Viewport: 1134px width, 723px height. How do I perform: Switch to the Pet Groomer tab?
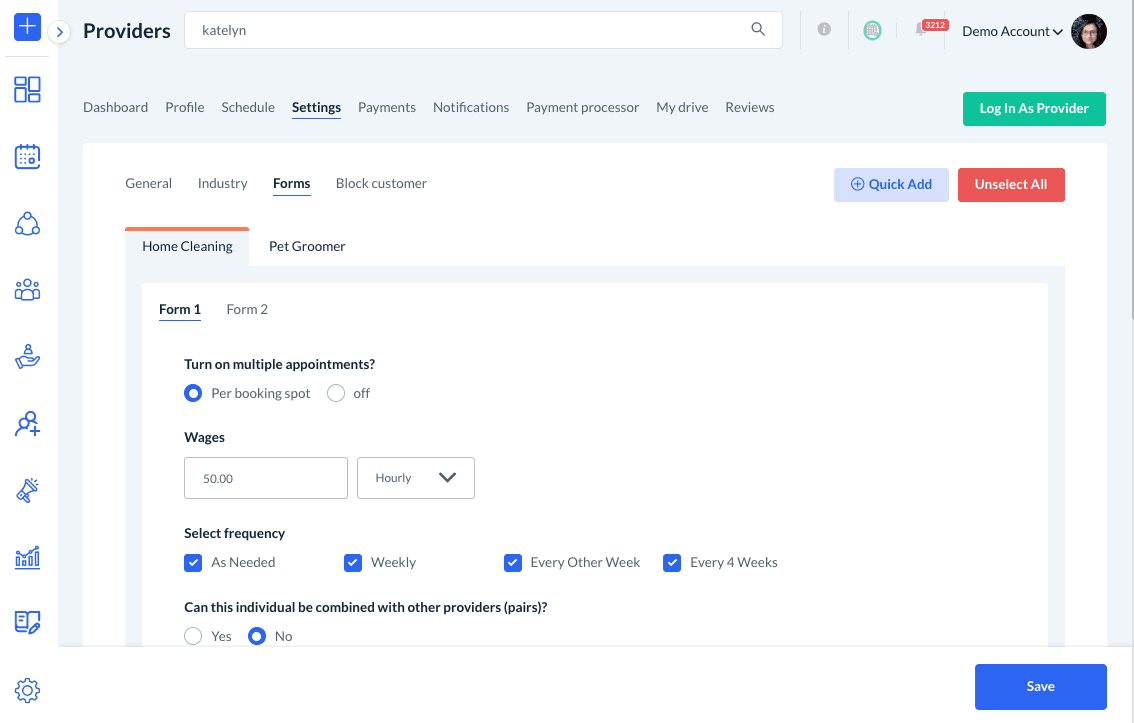[307, 246]
